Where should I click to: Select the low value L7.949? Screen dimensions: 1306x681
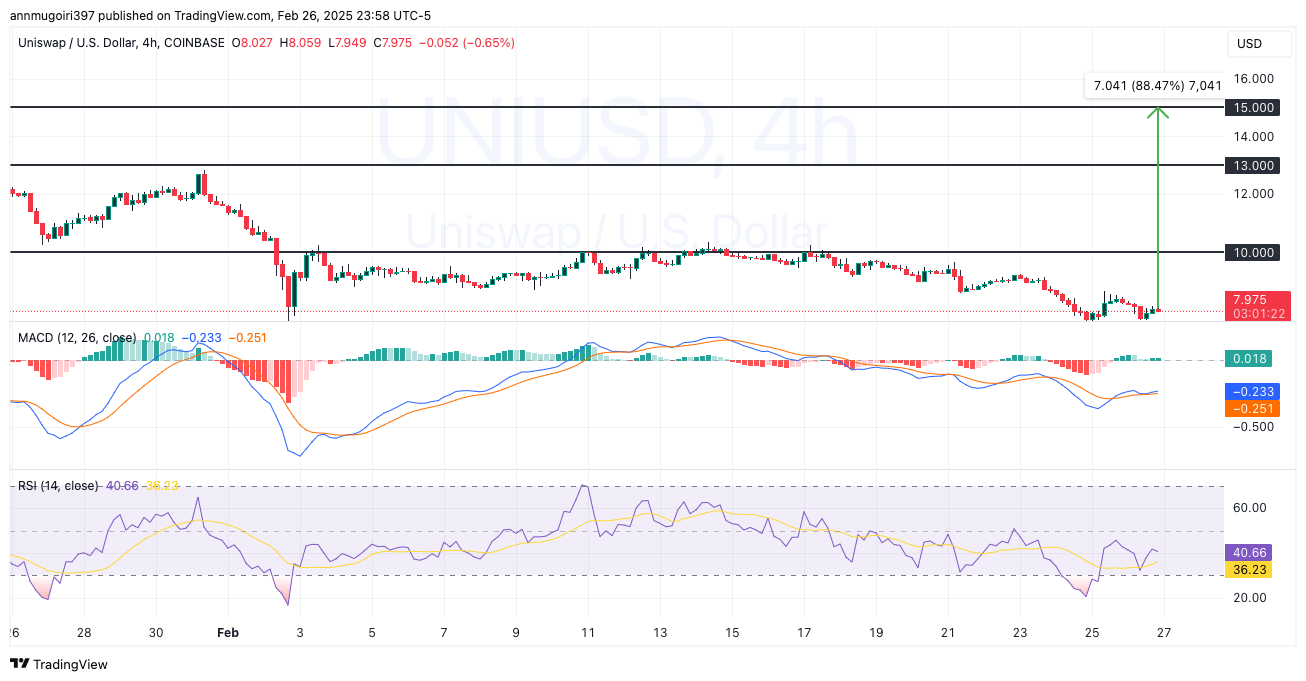347,43
